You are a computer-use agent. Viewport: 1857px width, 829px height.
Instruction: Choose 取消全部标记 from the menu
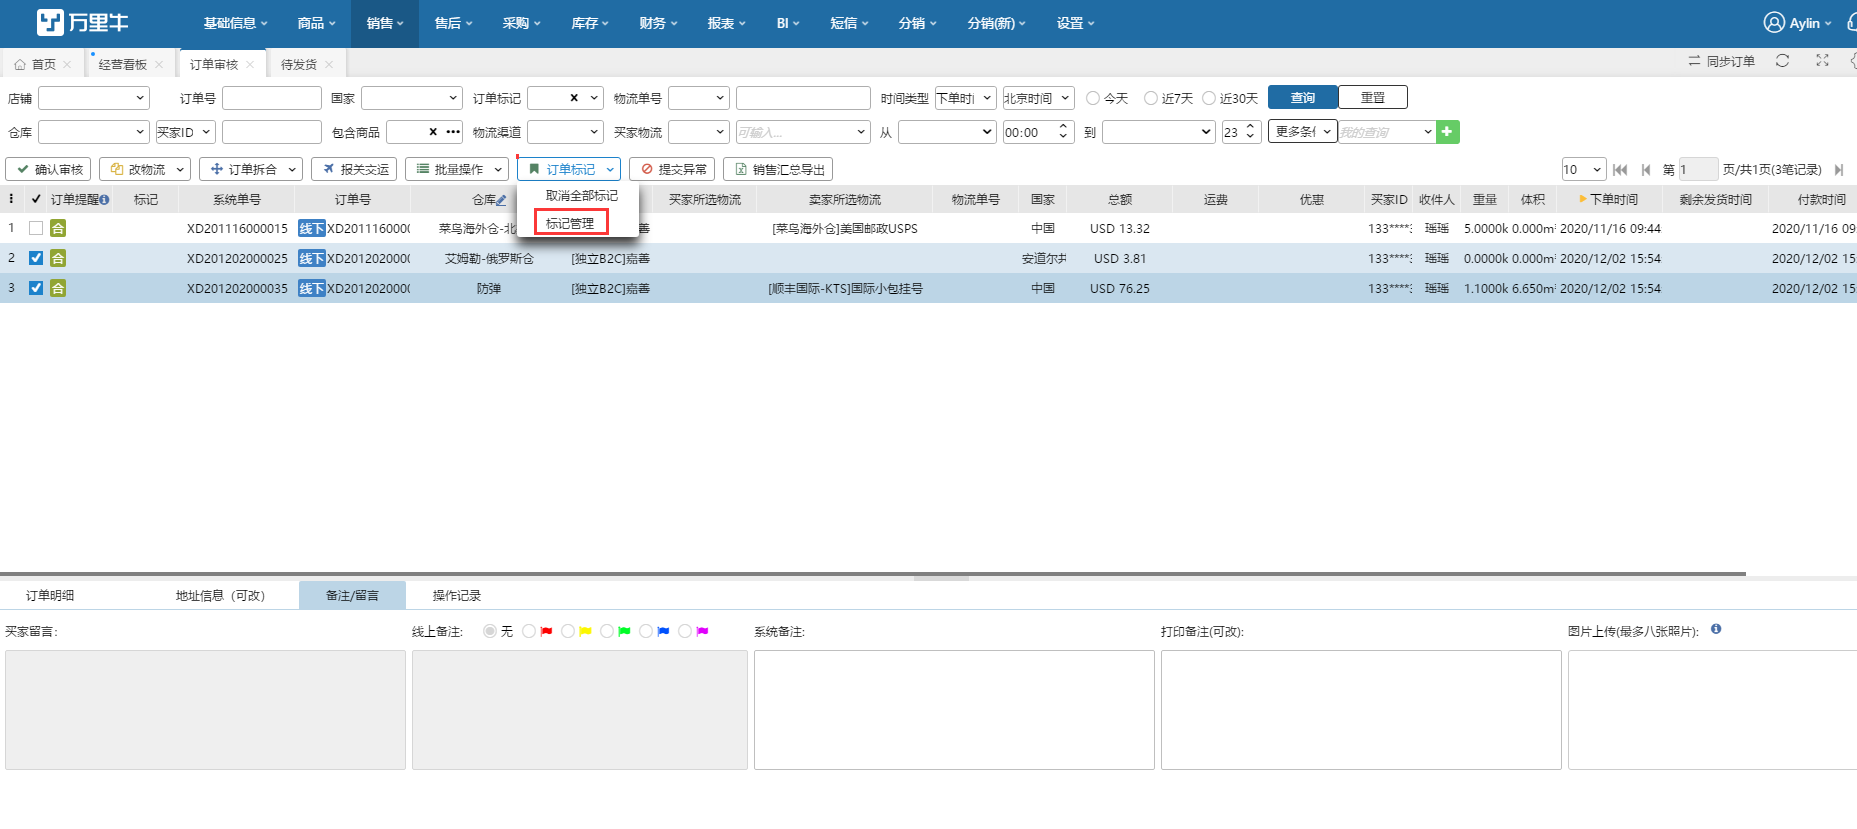[581, 196]
